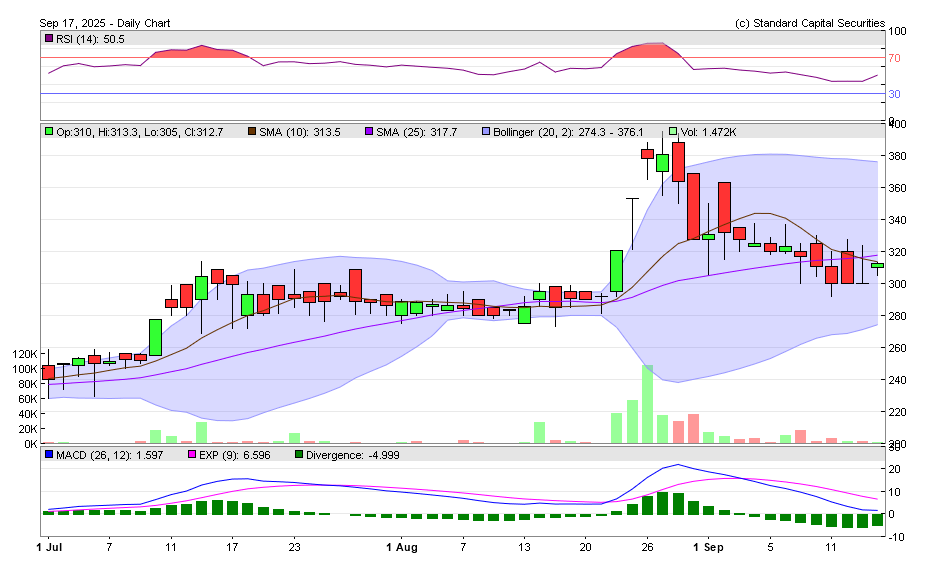Click the 'SMA (10): 313.5' label

[300, 132]
